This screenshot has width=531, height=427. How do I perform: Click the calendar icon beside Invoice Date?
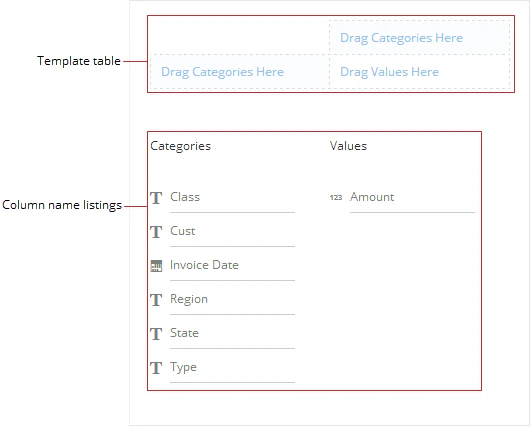[x=156, y=266]
